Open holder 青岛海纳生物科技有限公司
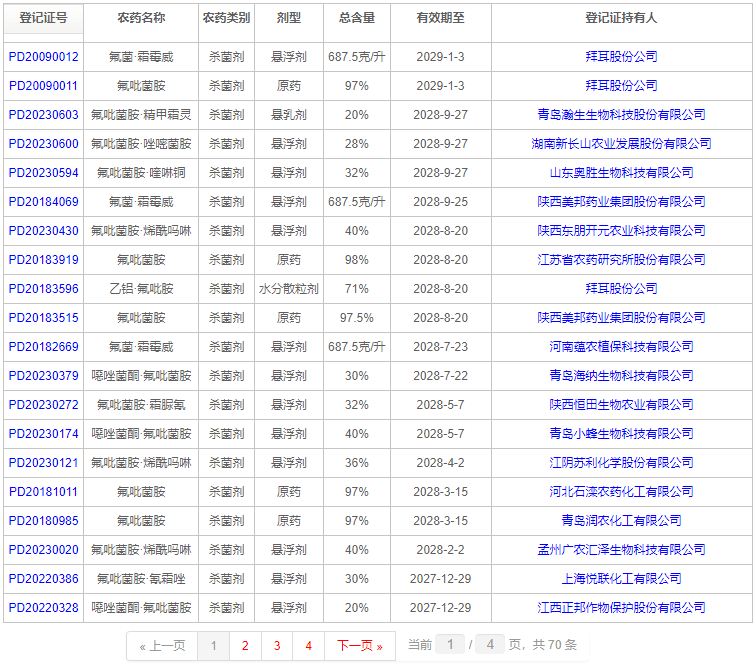The image size is (756, 668). tap(621, 376)
